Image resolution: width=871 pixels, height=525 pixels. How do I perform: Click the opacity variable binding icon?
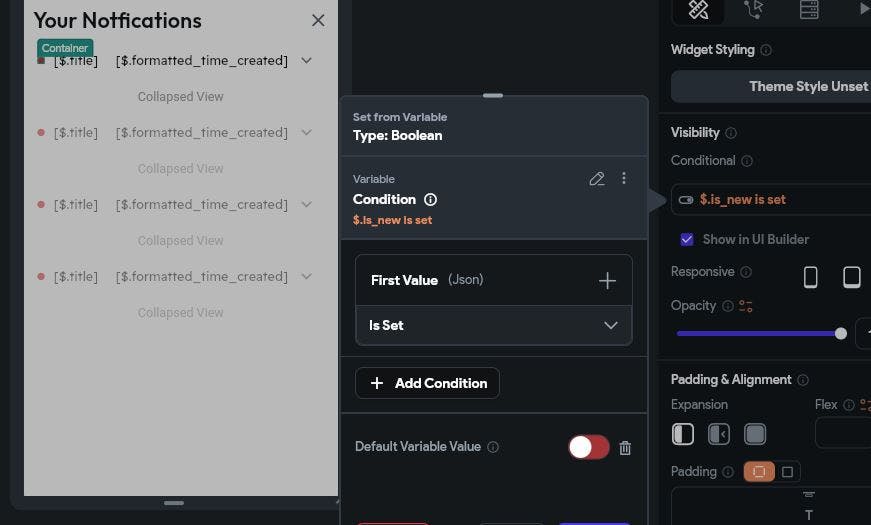point(745,306)
